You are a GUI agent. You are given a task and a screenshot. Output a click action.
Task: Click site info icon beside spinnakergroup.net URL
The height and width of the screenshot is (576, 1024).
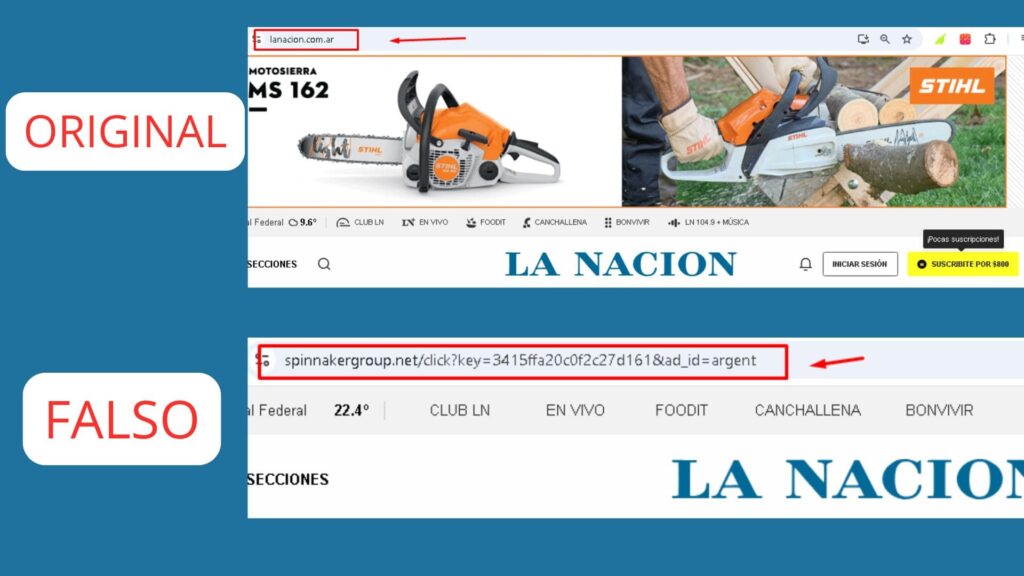[263, 360]
